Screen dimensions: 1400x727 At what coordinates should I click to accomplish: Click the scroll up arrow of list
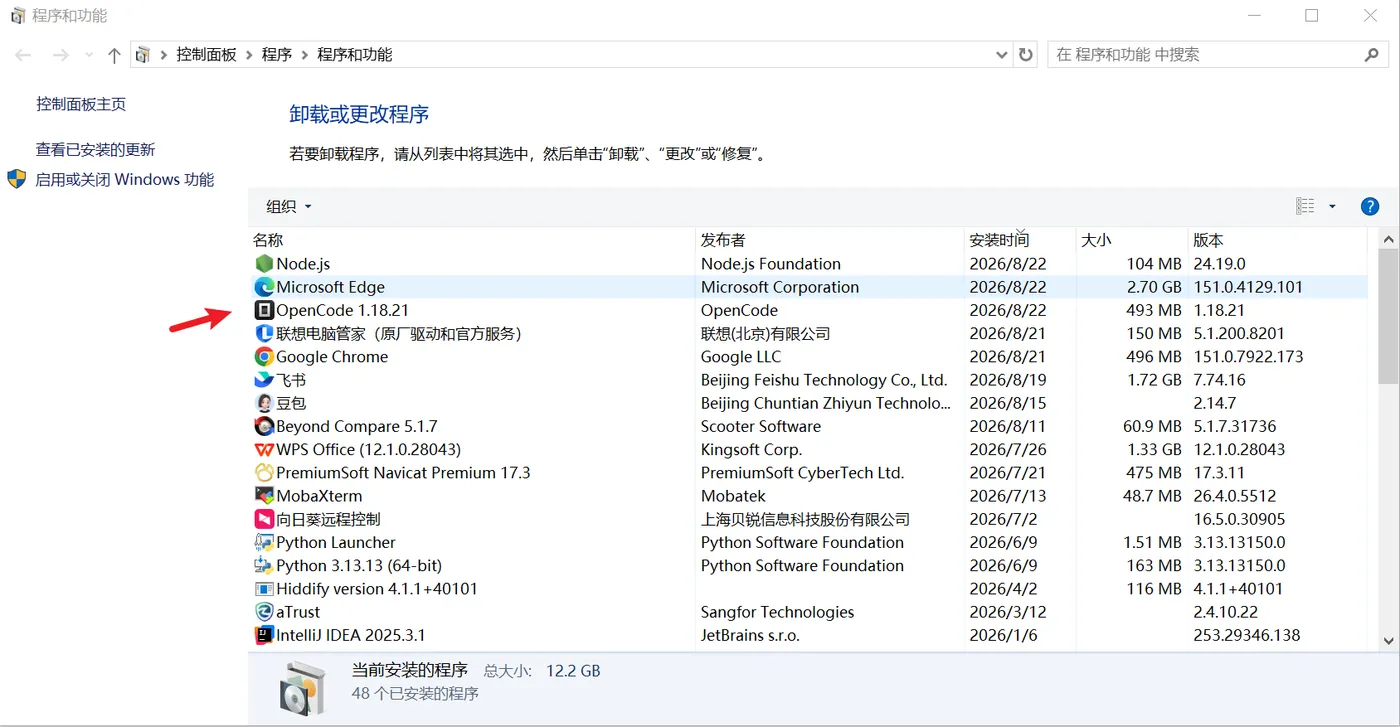pos(1388,240)
